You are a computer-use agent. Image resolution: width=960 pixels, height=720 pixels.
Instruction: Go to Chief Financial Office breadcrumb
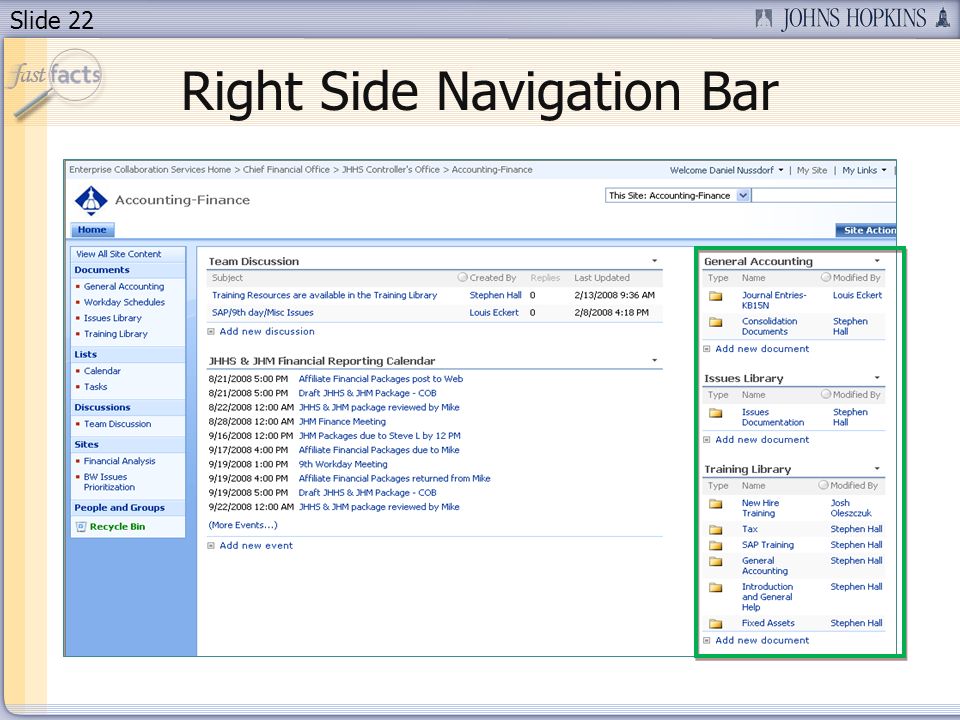click(x=286, y=170)
